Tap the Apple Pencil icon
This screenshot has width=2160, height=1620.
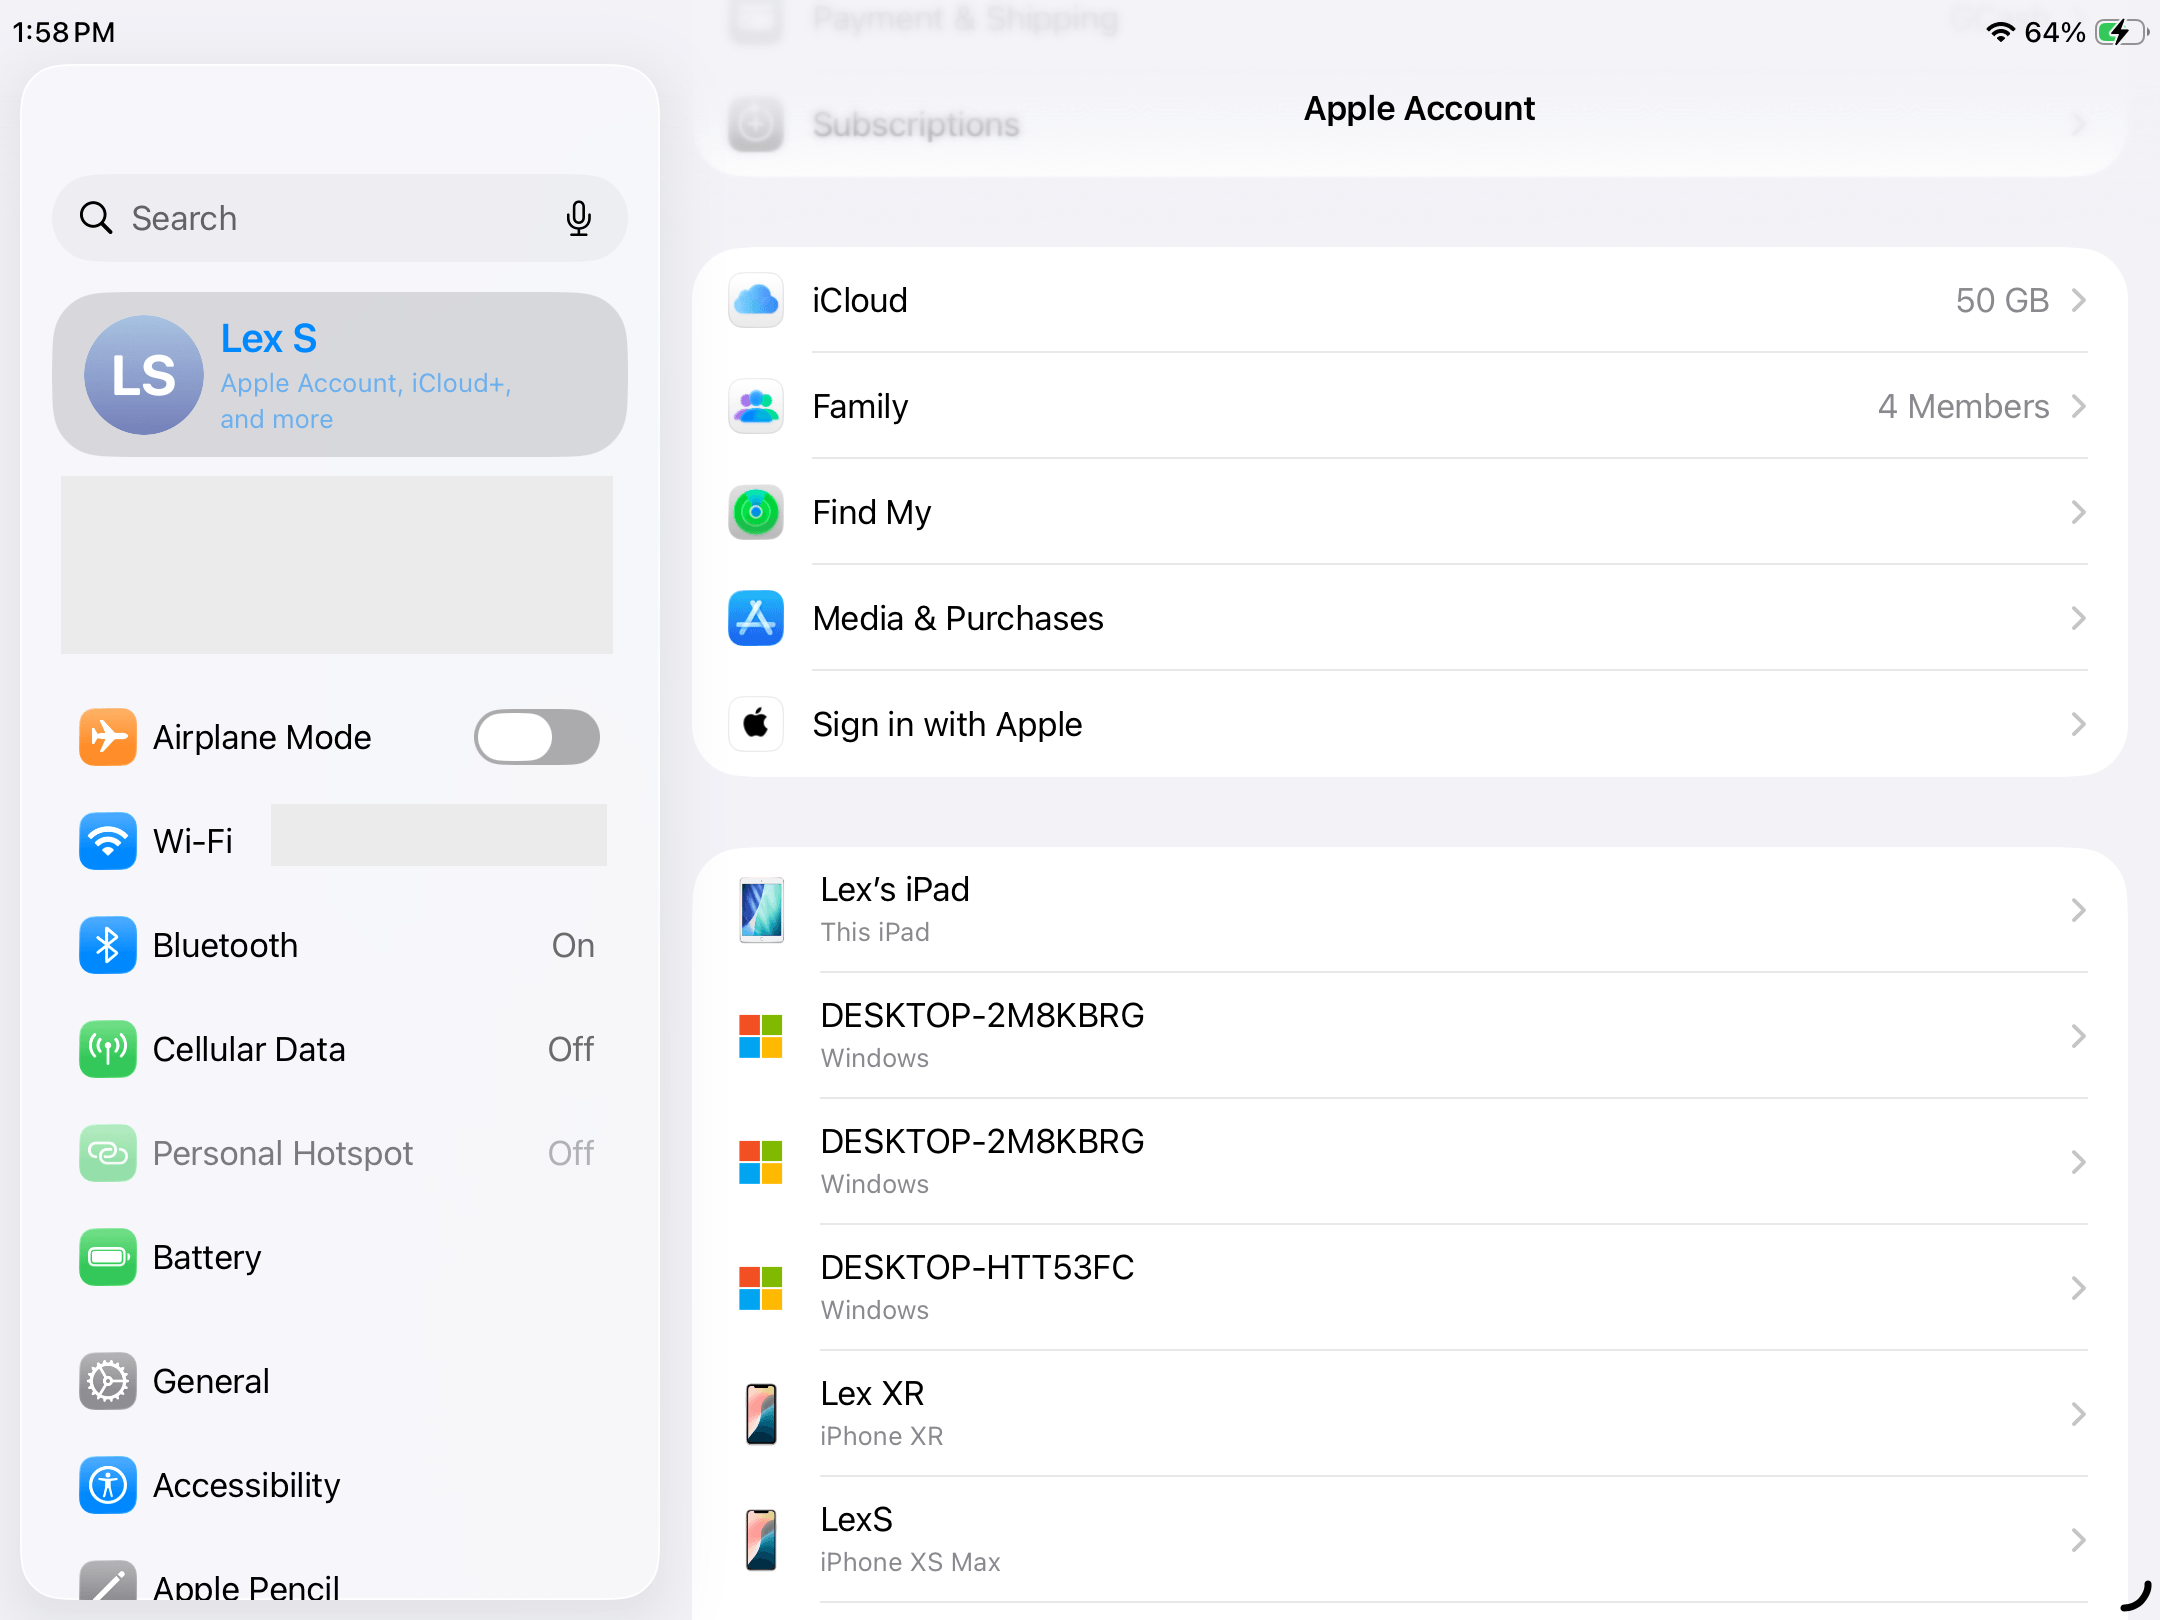coord(108,1580)
